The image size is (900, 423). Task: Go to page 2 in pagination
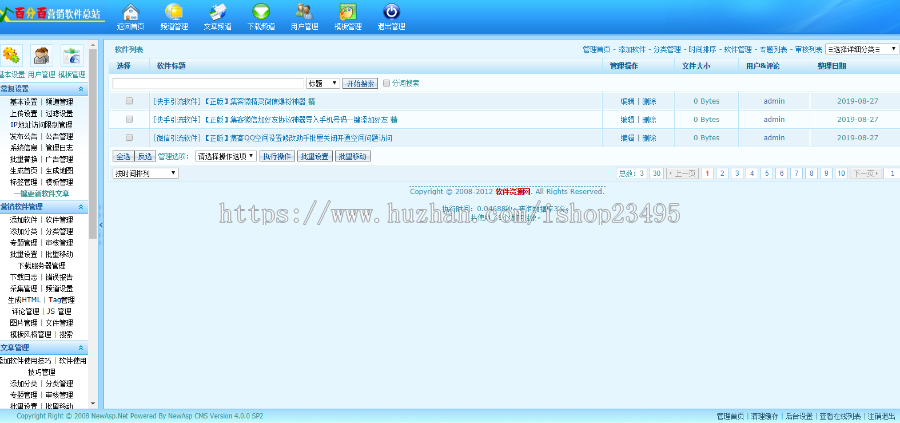click(x=723, y=173)
